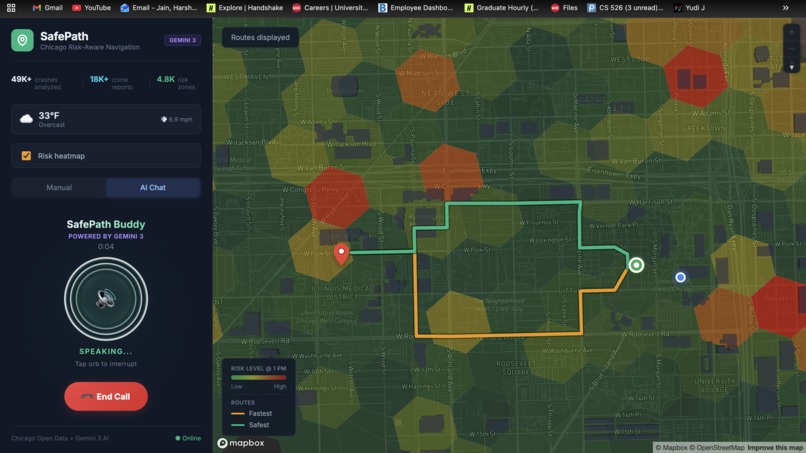Click the GEMINI 3 badge
This screenshot has height=453, width=806.
182,40
